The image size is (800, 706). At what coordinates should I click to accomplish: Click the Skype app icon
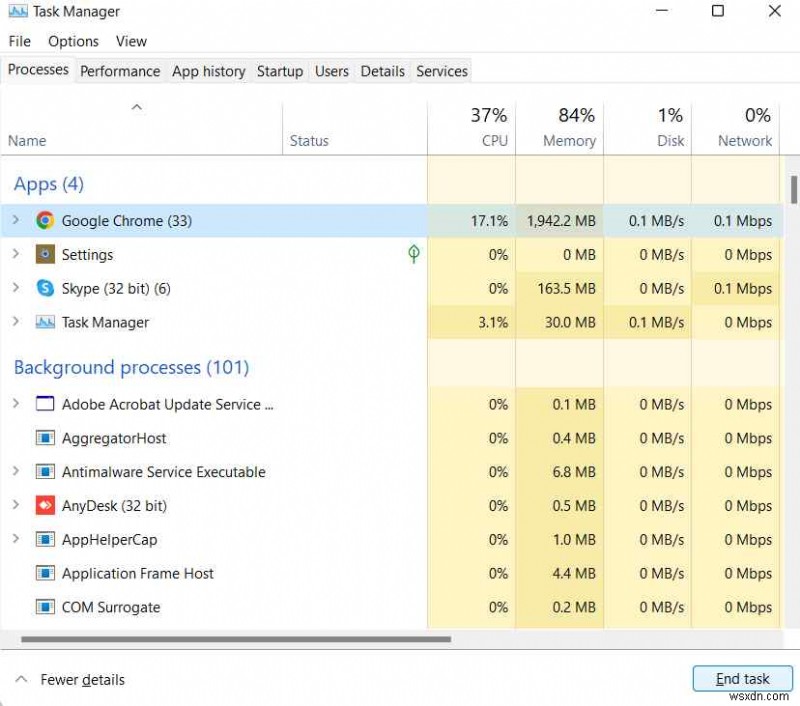tap(45, 288)
